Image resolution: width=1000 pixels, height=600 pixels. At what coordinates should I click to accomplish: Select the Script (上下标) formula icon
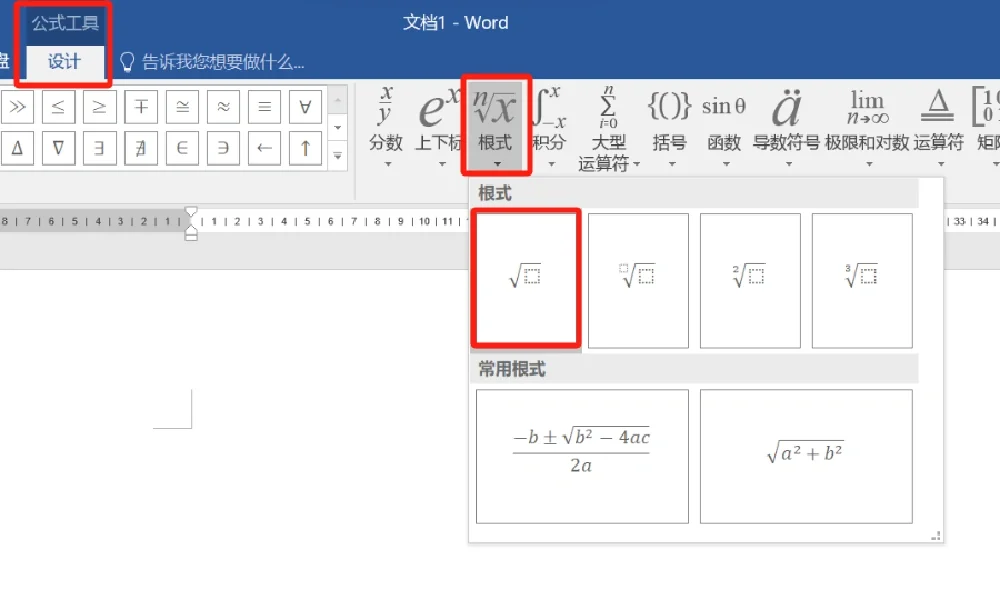[x=437, y=120]
